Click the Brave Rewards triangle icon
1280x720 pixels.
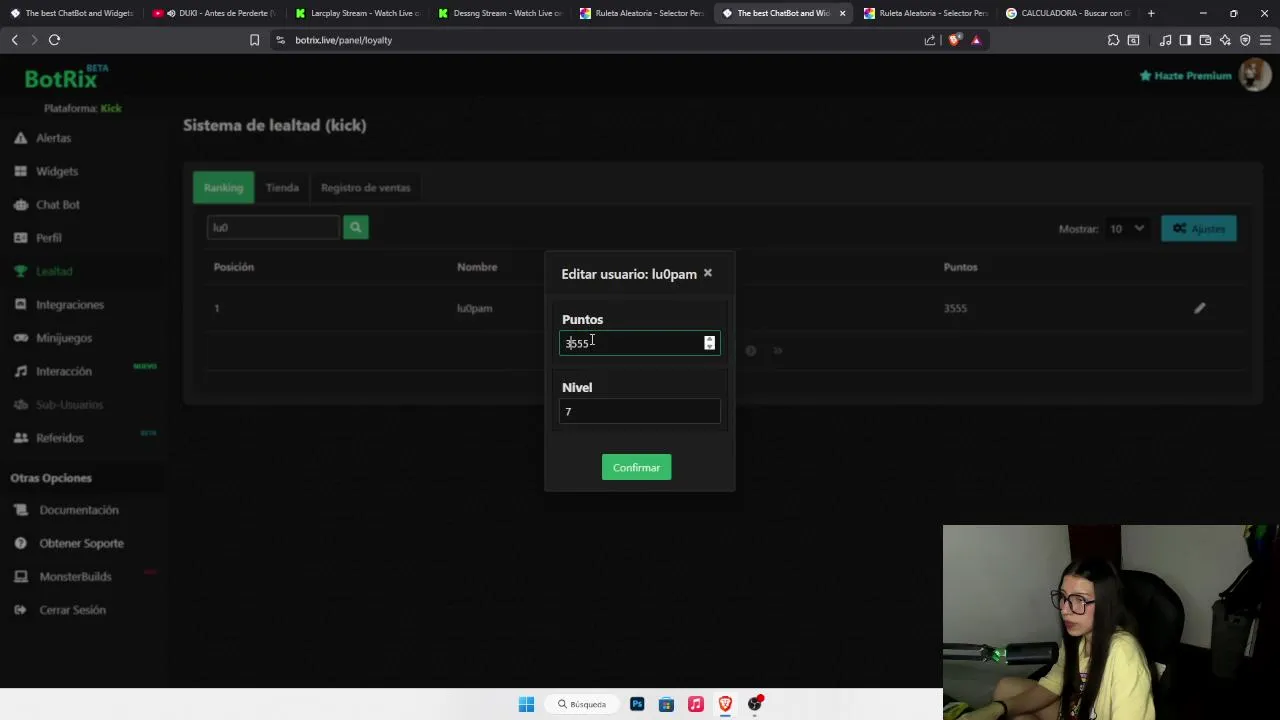976,40
